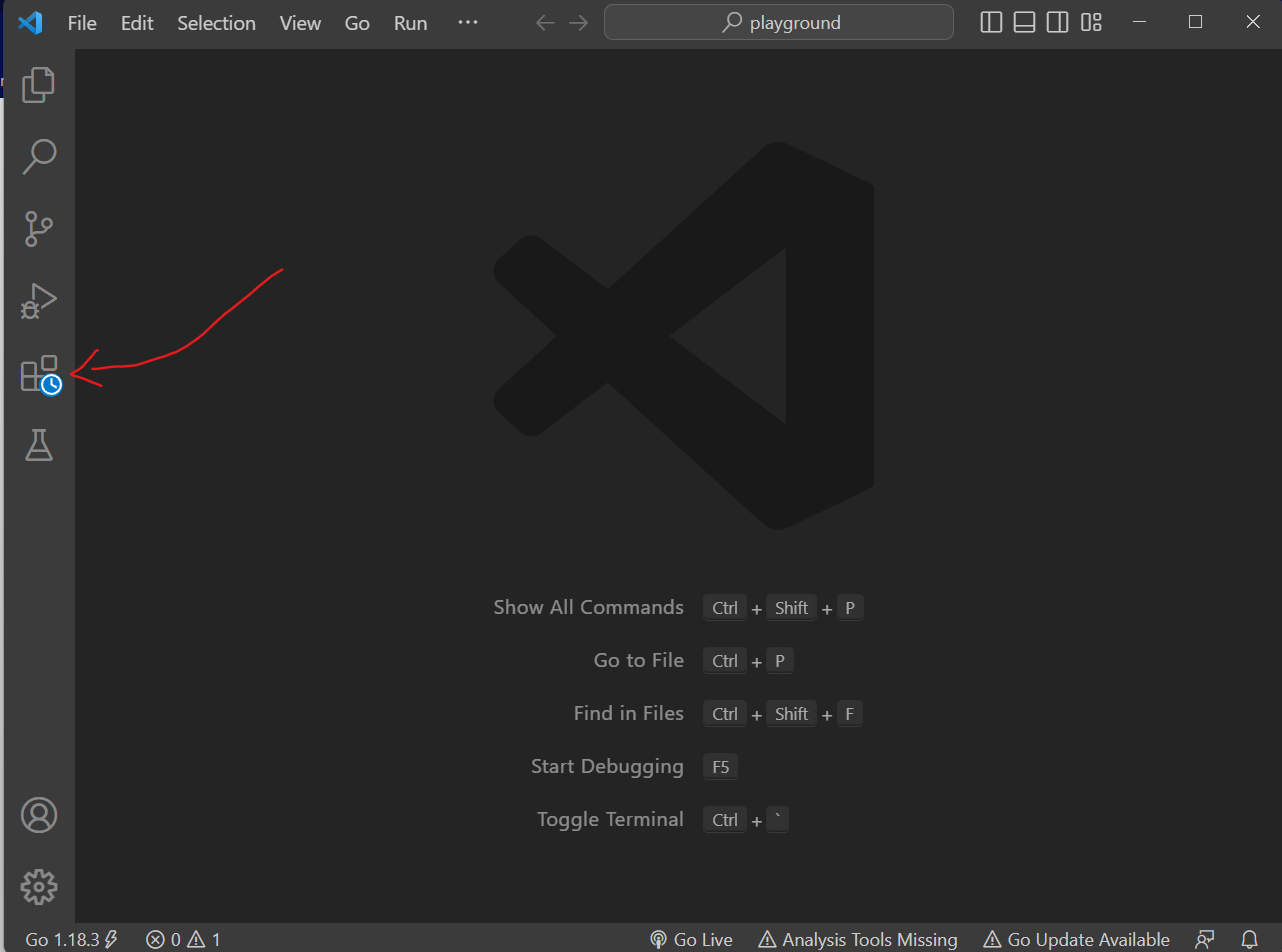Toggle the primary side bar
The width and height of the screenshot is (1282, 952).
tap(991, 21)
